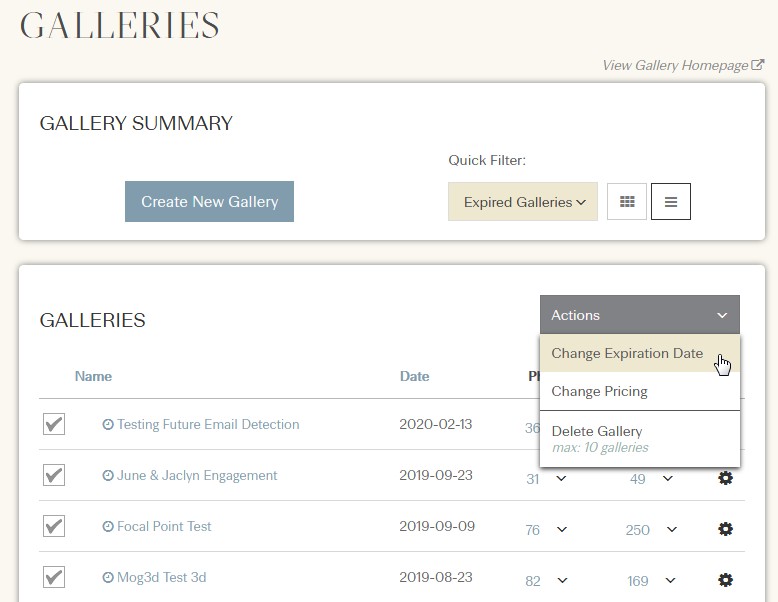
Task: Uncheck Testing Future Email Detection checkbox
Action: pos(54,424)
